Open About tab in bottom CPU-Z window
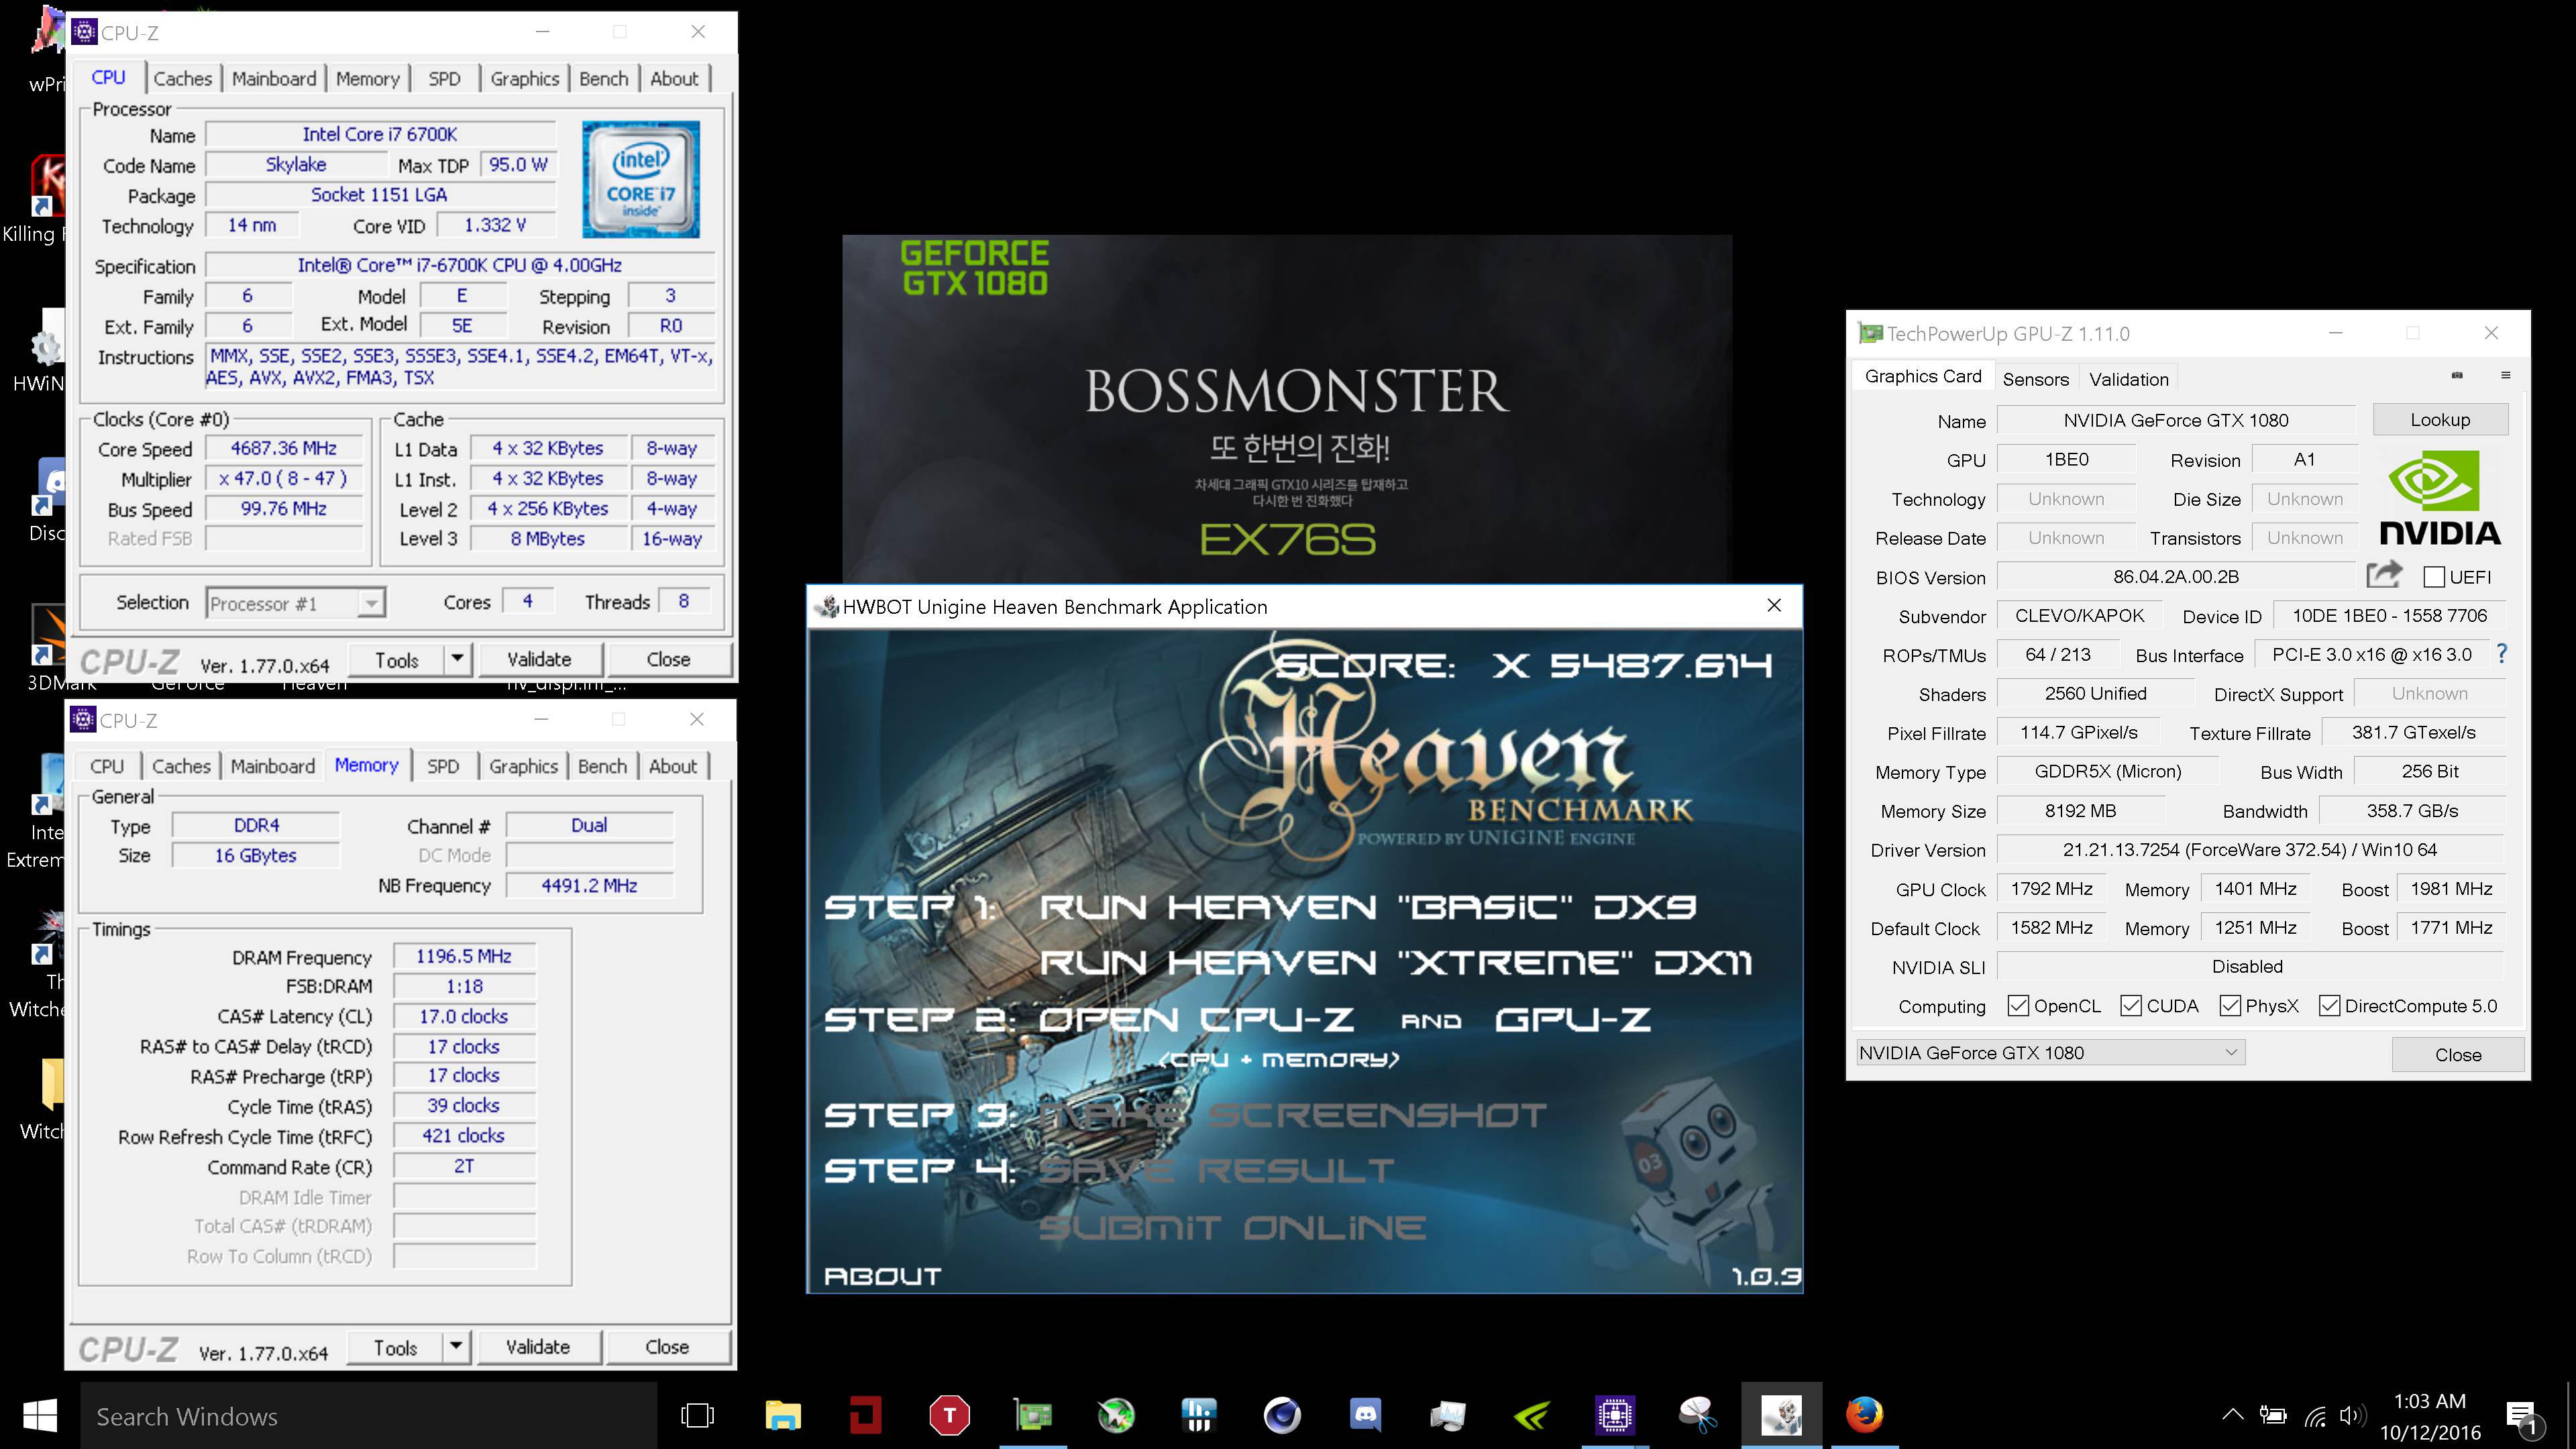 pyautogui.click(x=673, y=766)
